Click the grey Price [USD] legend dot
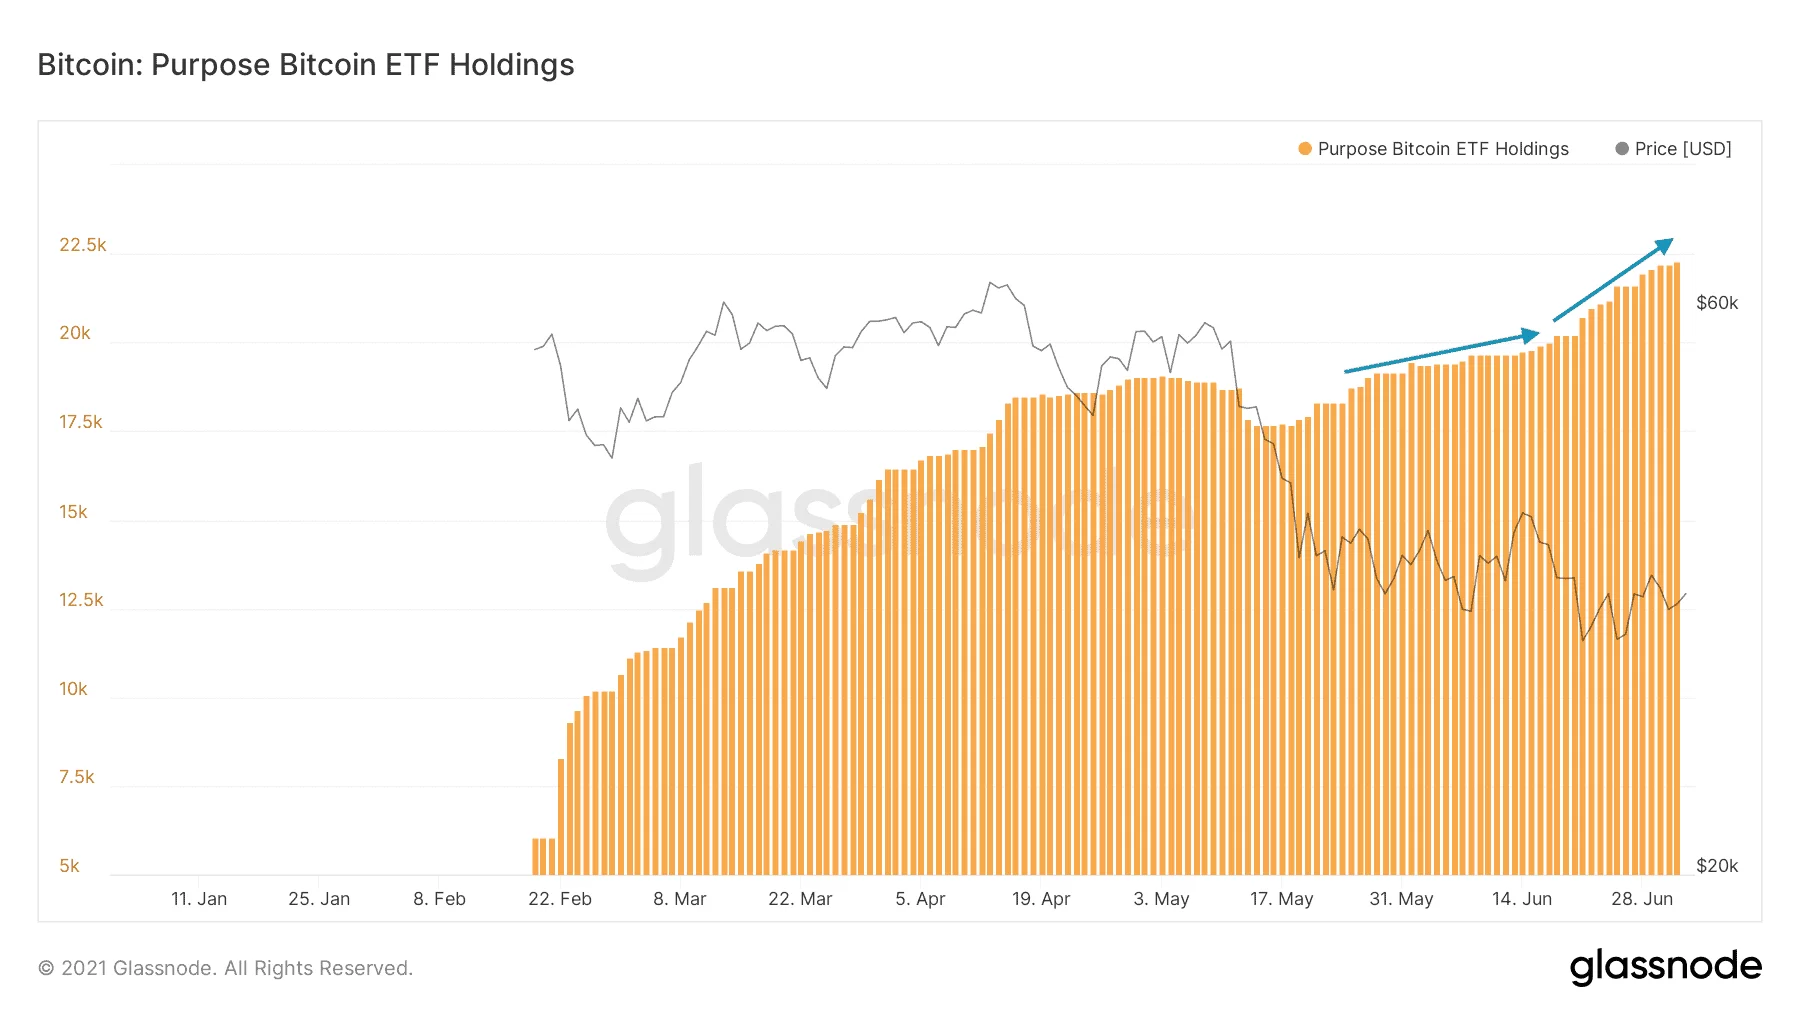 (1621, 149)
